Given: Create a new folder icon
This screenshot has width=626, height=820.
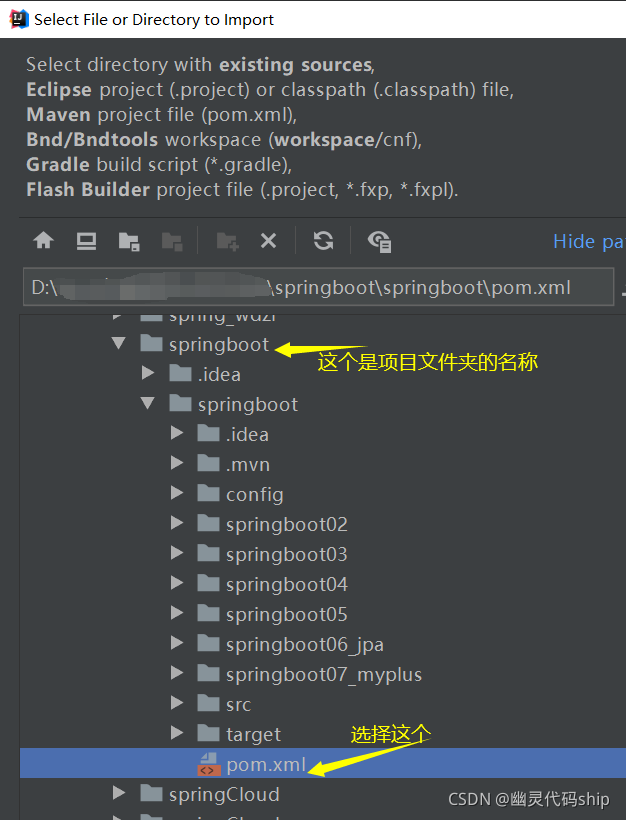Looking at the screenshot, I should pos(227,242).
